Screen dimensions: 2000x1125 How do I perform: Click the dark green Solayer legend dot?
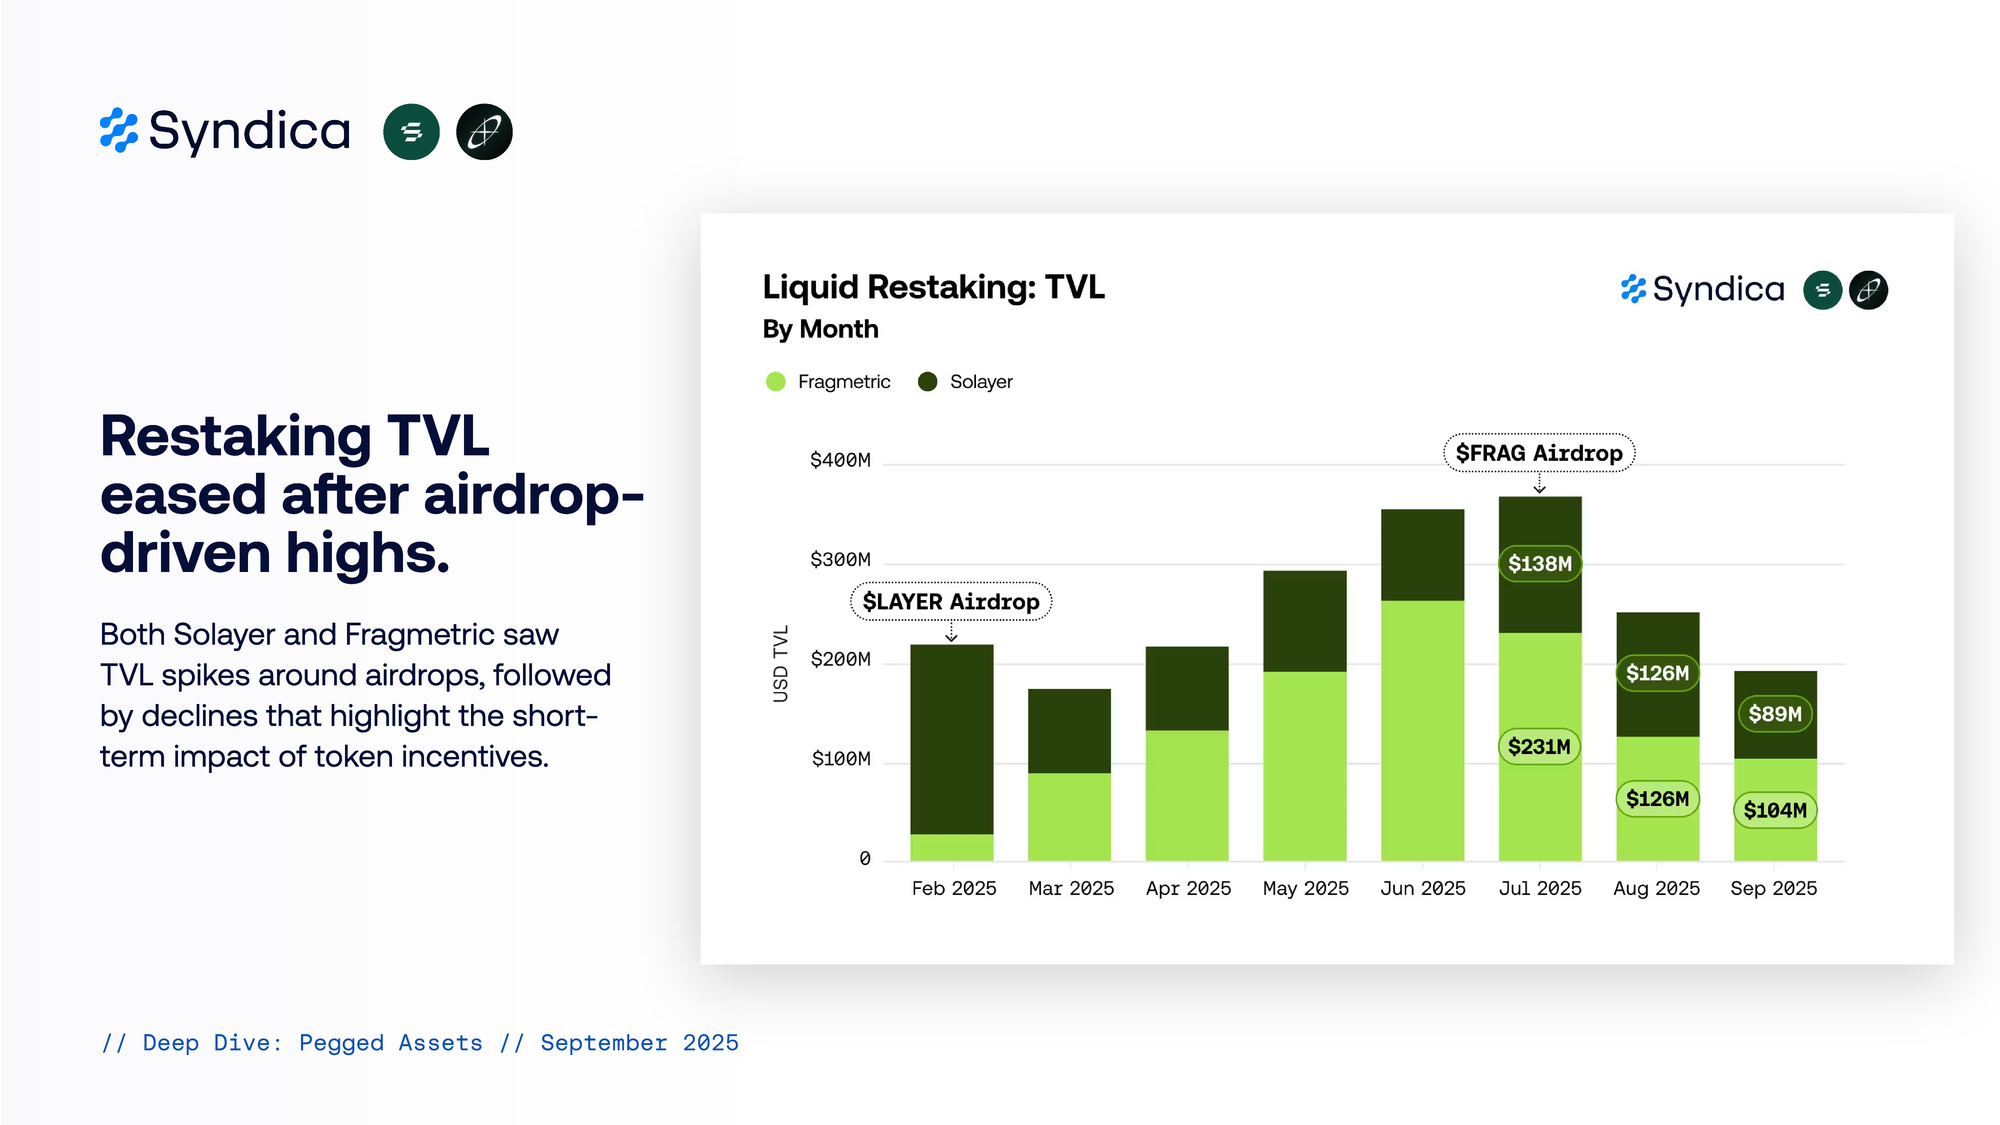(x=927, y=382)
